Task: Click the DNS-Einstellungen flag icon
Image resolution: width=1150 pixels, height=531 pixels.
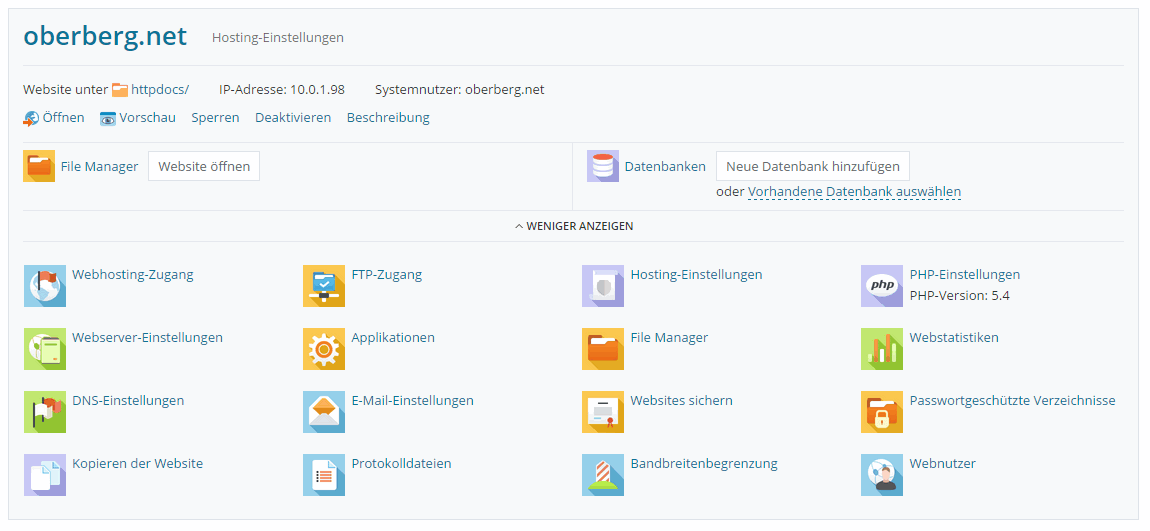Action: click(44, 412)
